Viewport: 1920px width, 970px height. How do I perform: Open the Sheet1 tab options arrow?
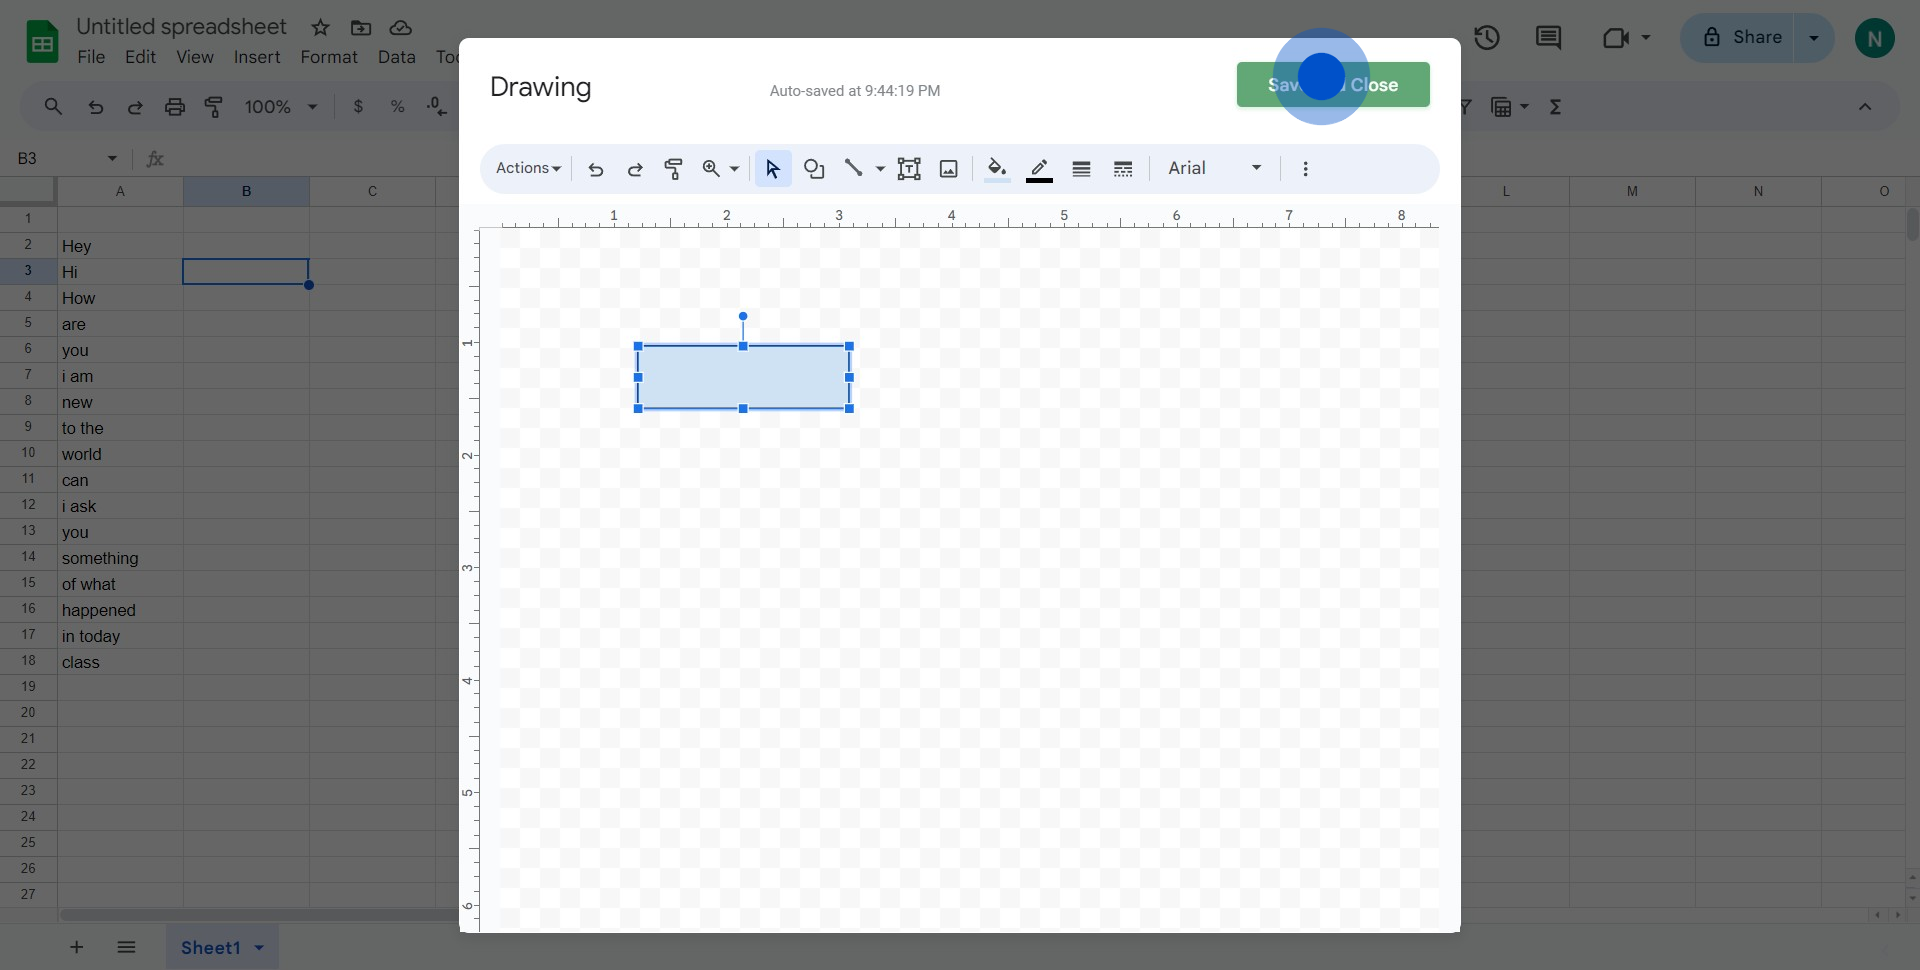click(x=259, y=947)
